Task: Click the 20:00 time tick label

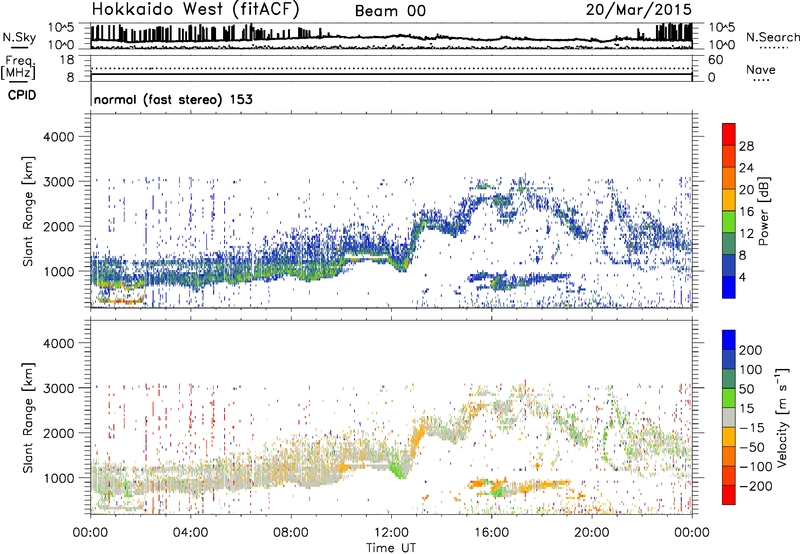Action: (x=591, y=533)
